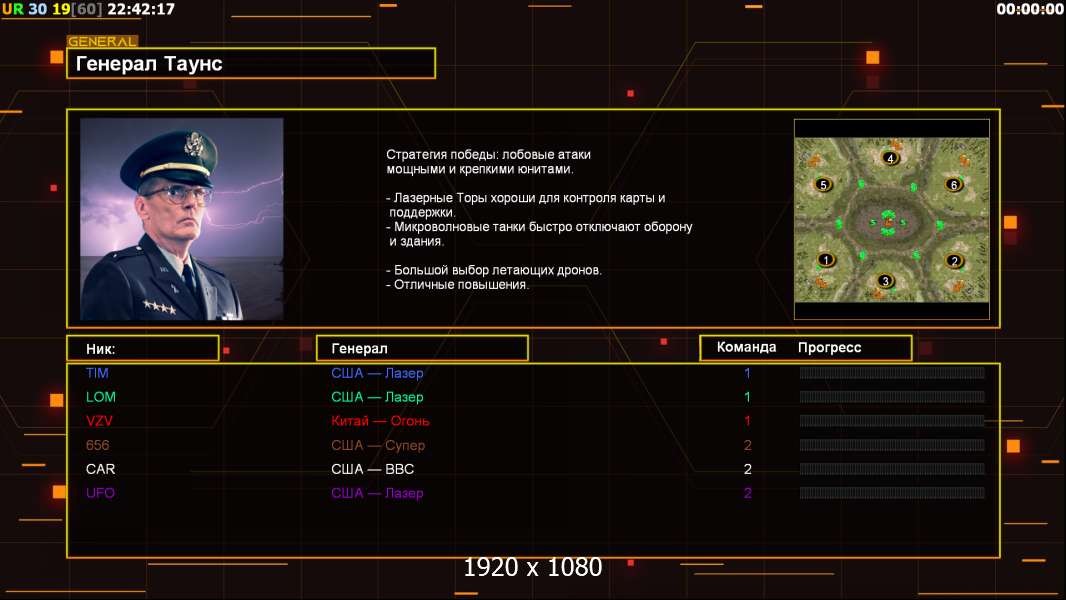Click the 22:42:17 clock at top left
Image resolution: width=1066 pixels, height=600 pixels.
click(x=141, y=9)
